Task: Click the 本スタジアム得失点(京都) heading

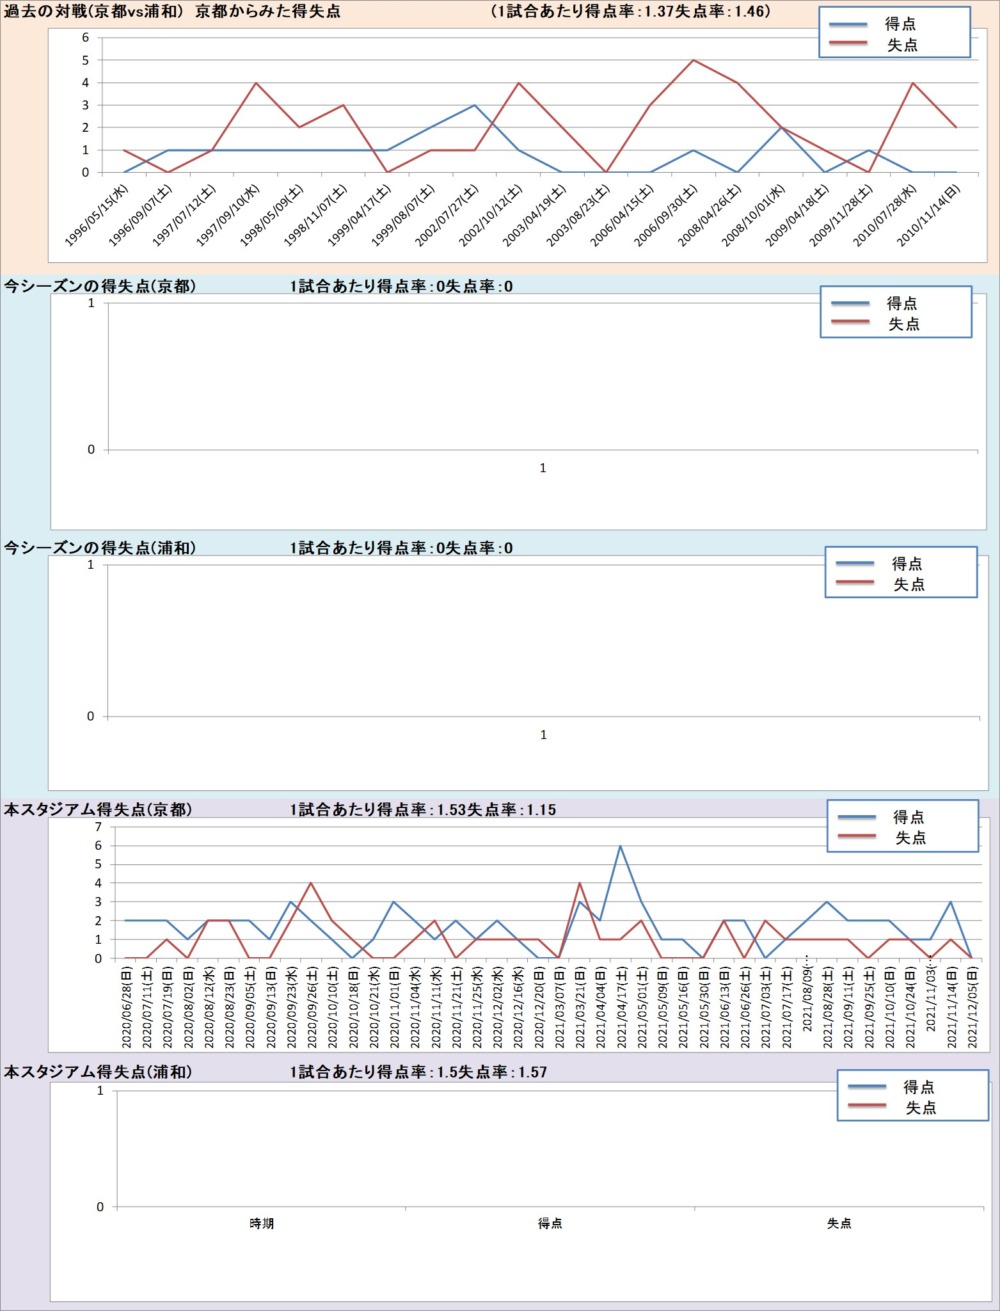Action: (98, 810)
